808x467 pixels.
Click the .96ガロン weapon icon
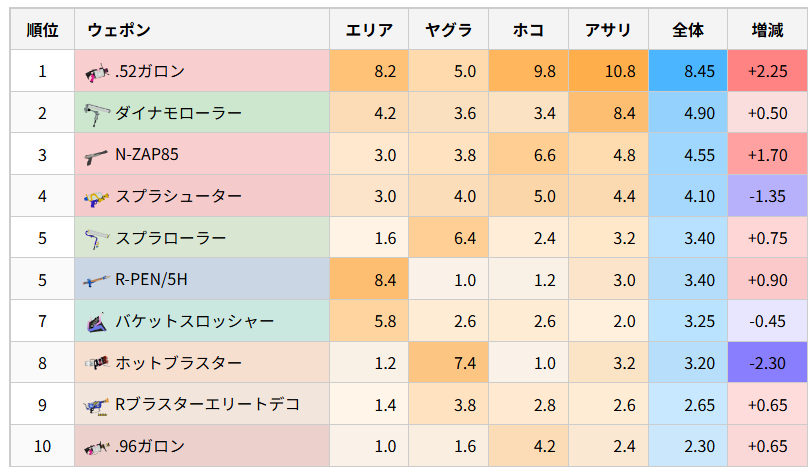96,447
